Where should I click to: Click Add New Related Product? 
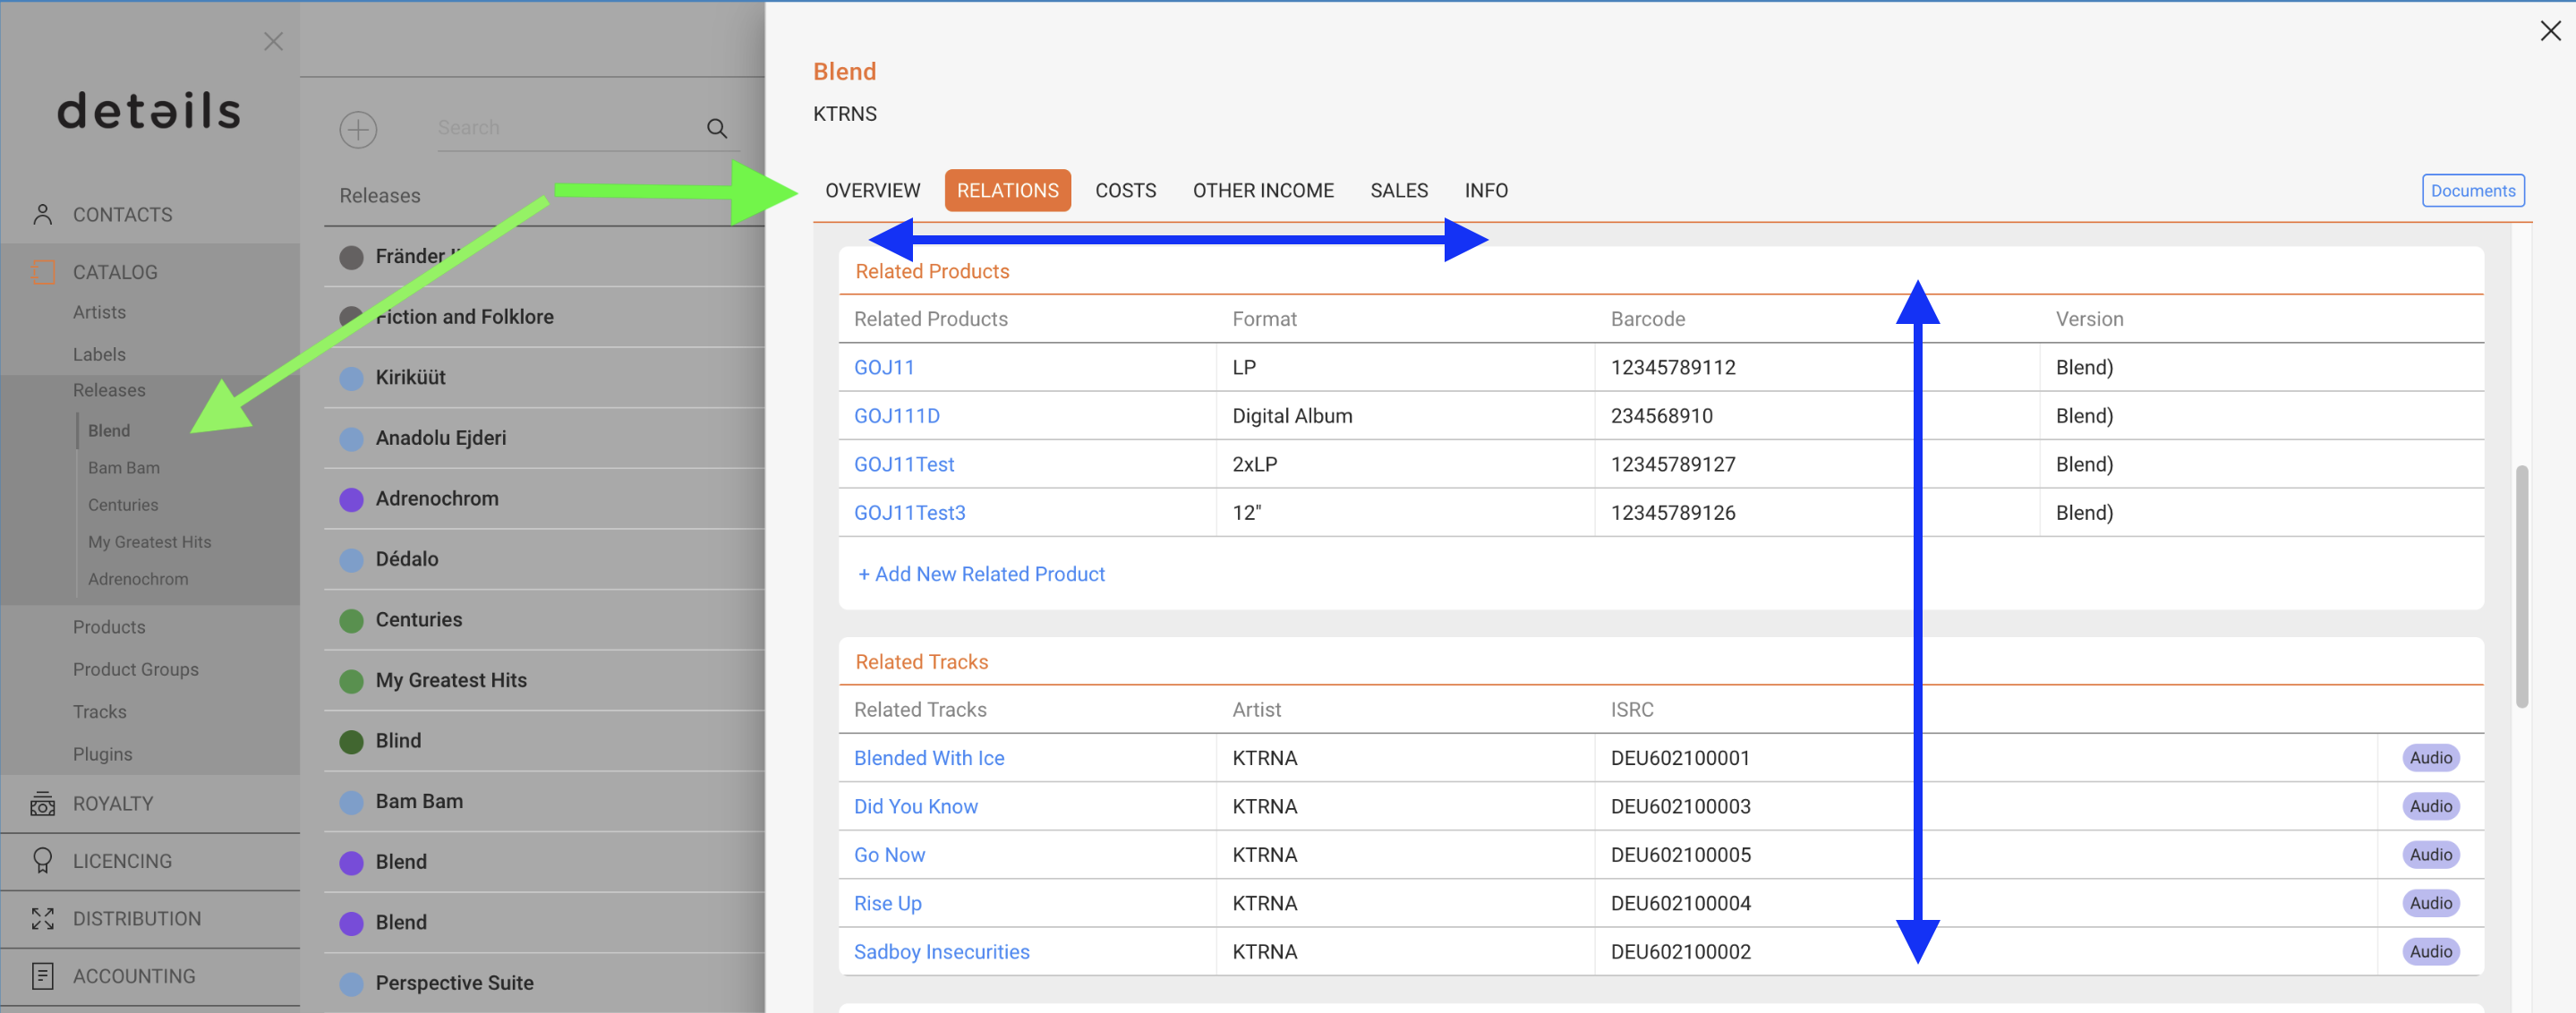pos(981,573)
